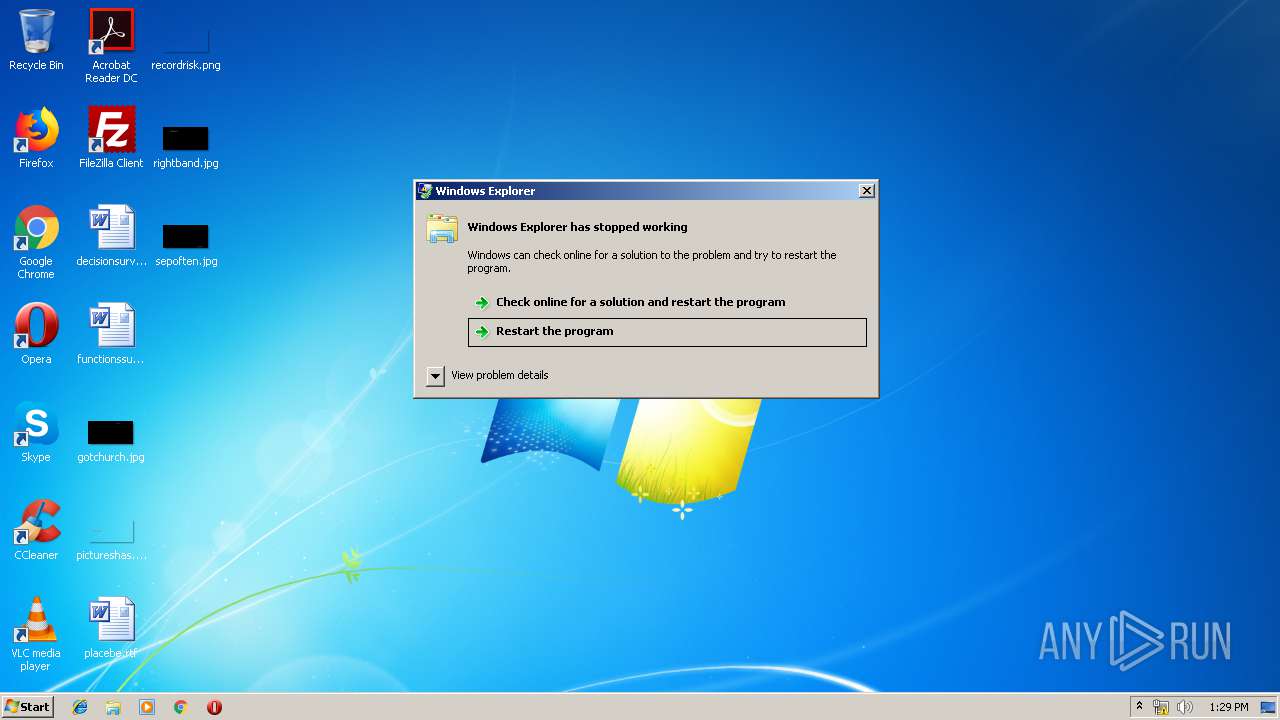This screenshot has height=720, width=1280.
Task: Open the Opera desktop shortcut
Action: [x=36, y=334]
